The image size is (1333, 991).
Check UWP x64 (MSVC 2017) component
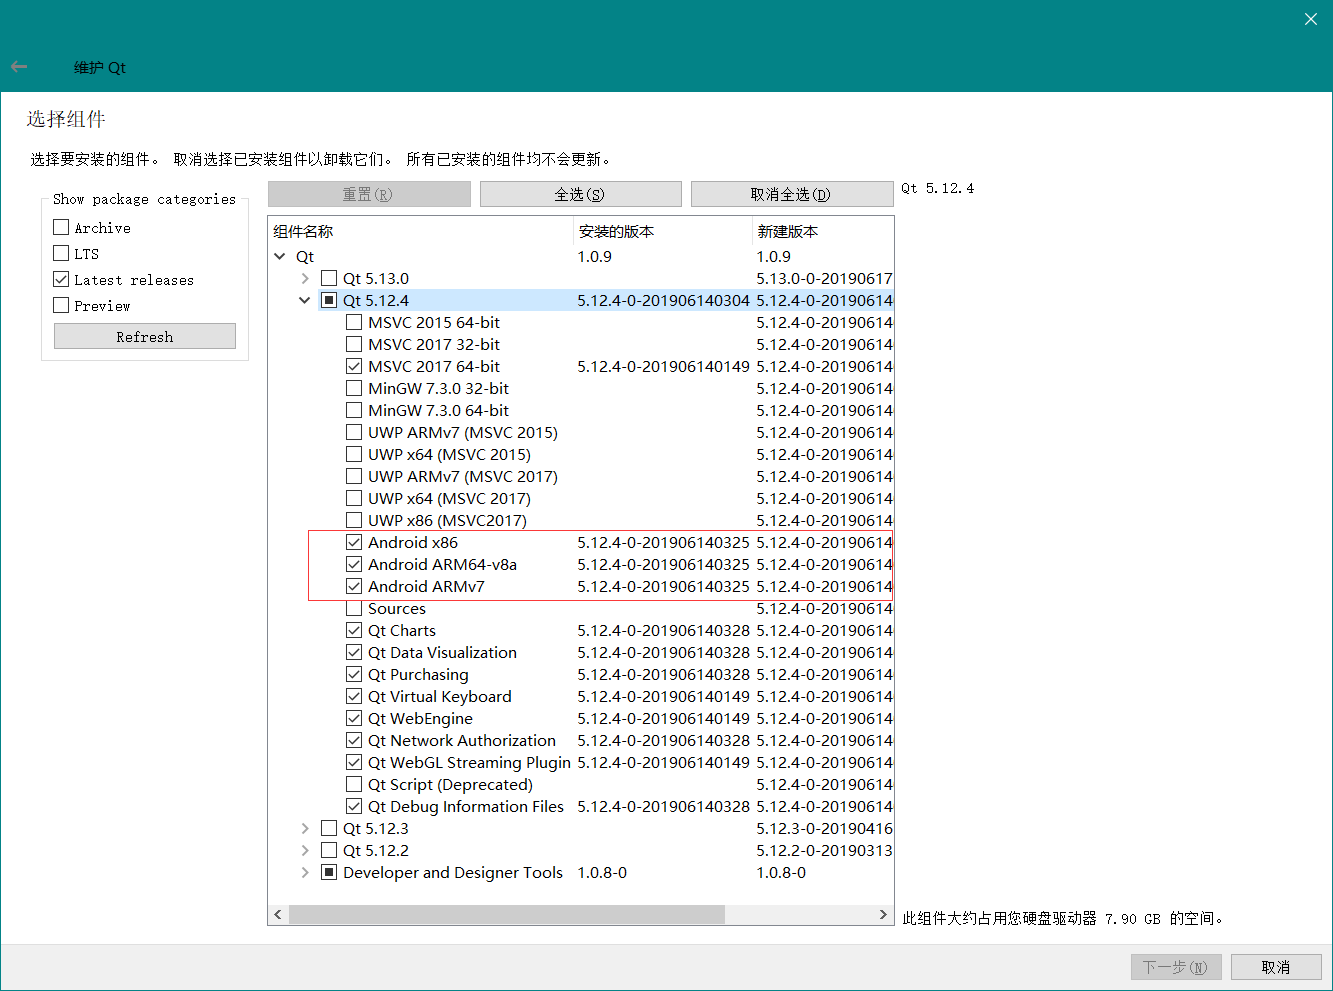(x=354, y=498)
